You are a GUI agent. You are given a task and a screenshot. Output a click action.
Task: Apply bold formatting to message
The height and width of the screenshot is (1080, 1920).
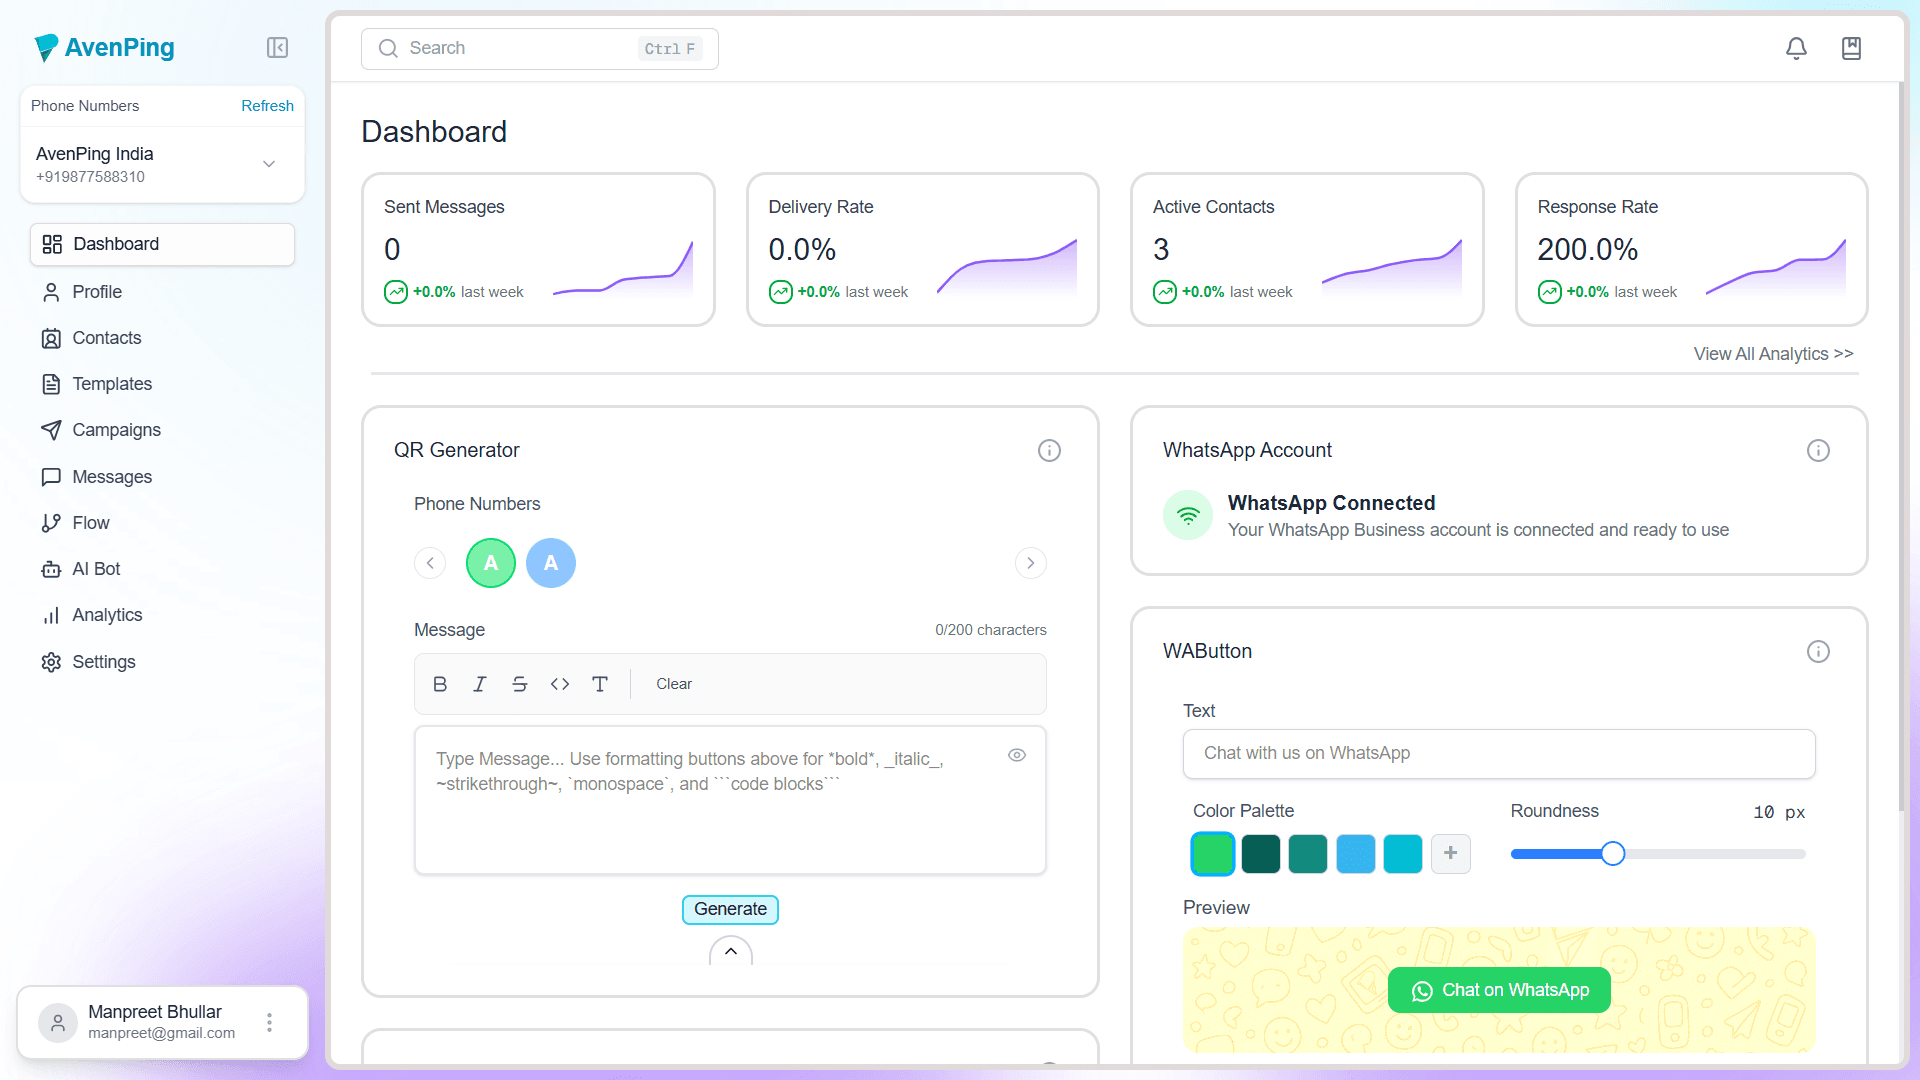click(x=440, y=684)
